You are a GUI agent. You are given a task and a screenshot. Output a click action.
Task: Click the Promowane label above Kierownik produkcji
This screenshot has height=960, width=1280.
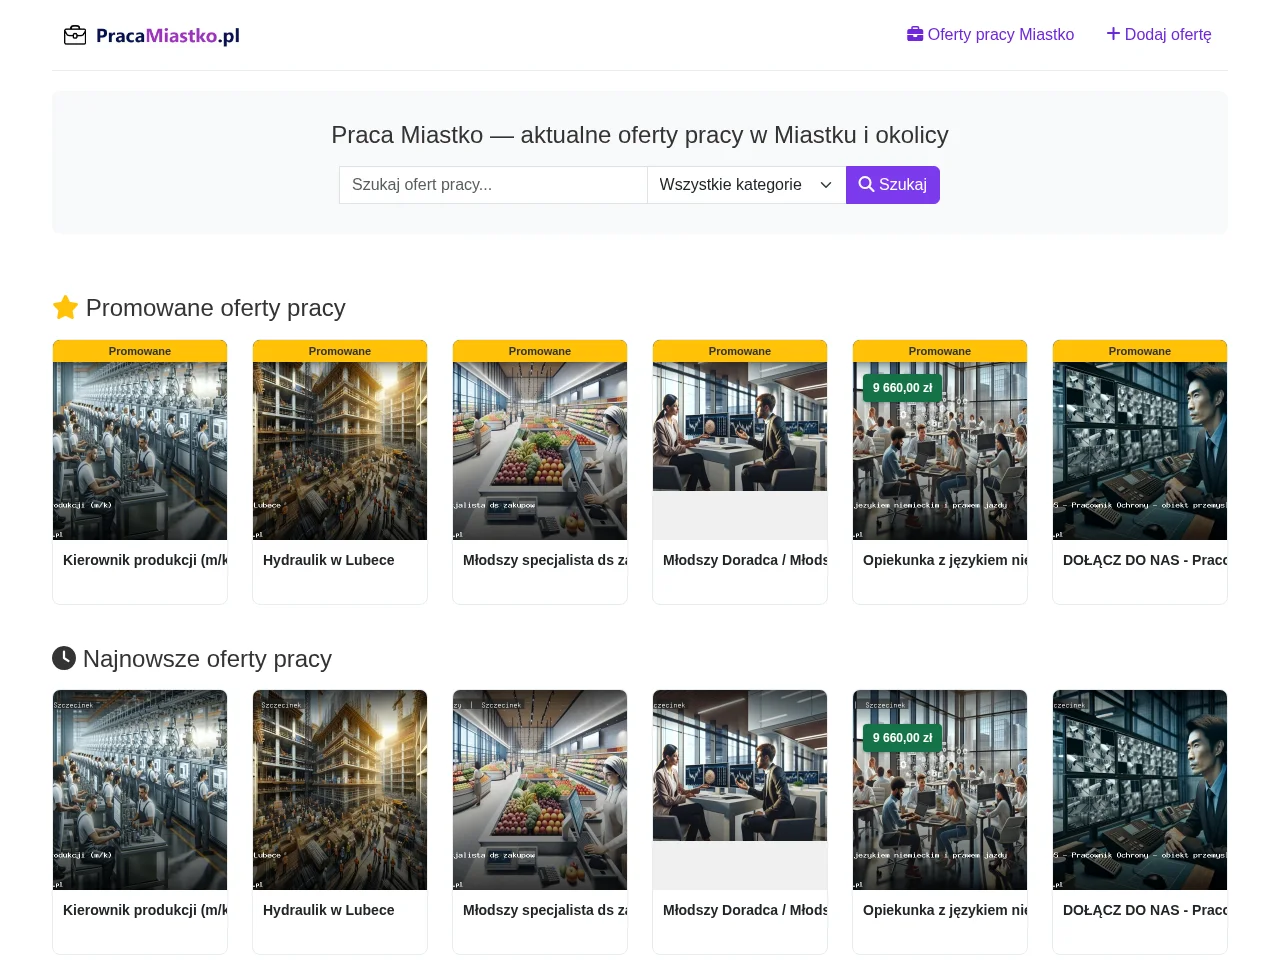click(140, 351)
